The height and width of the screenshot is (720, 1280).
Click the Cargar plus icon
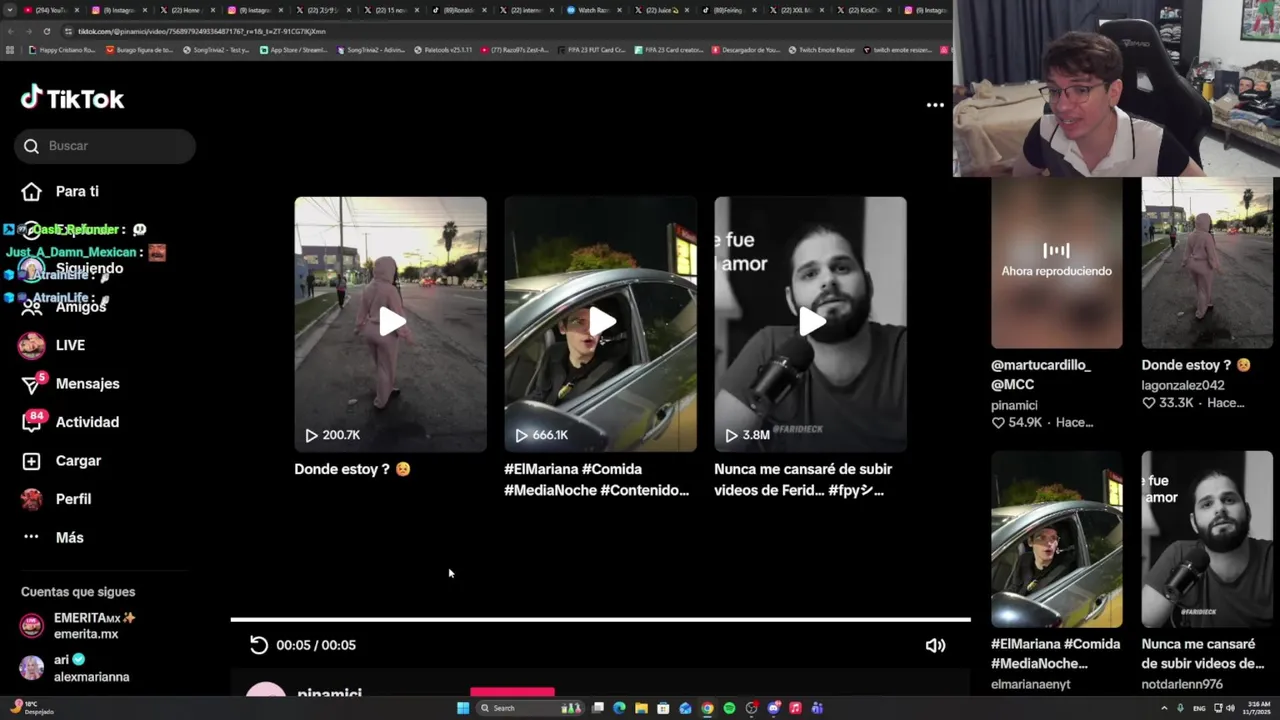click(32, 461)
